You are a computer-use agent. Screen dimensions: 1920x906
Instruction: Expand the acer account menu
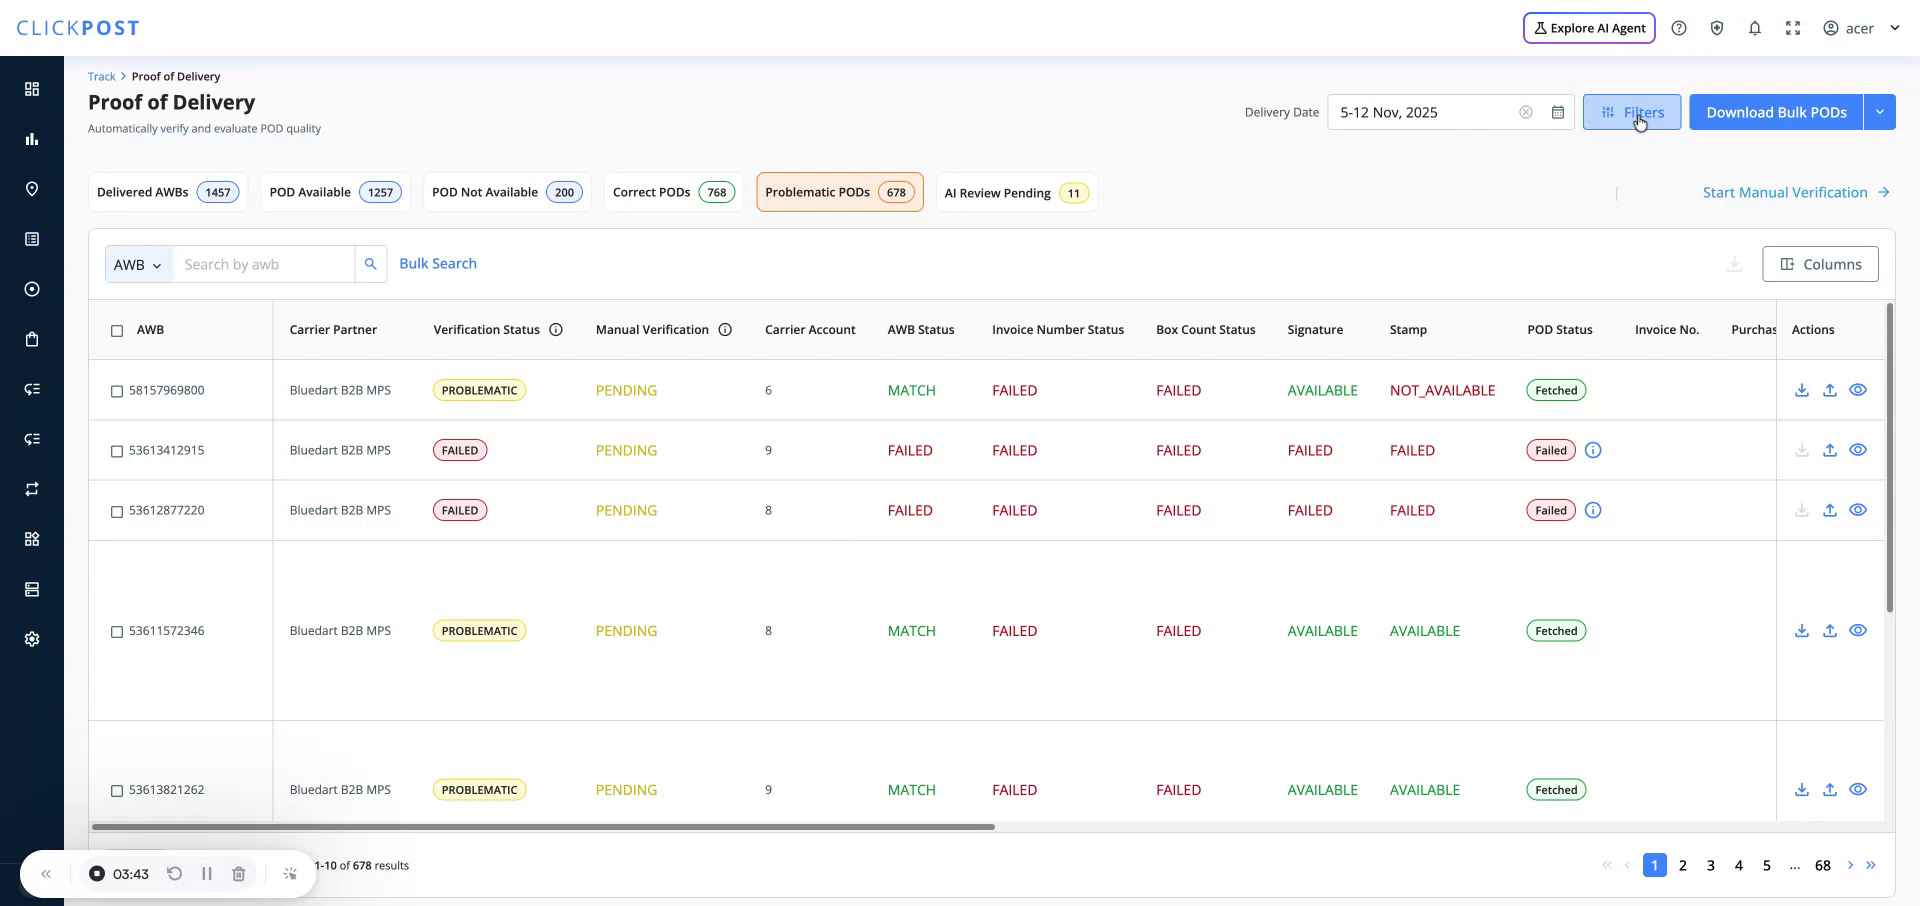tap(1894, 27)
